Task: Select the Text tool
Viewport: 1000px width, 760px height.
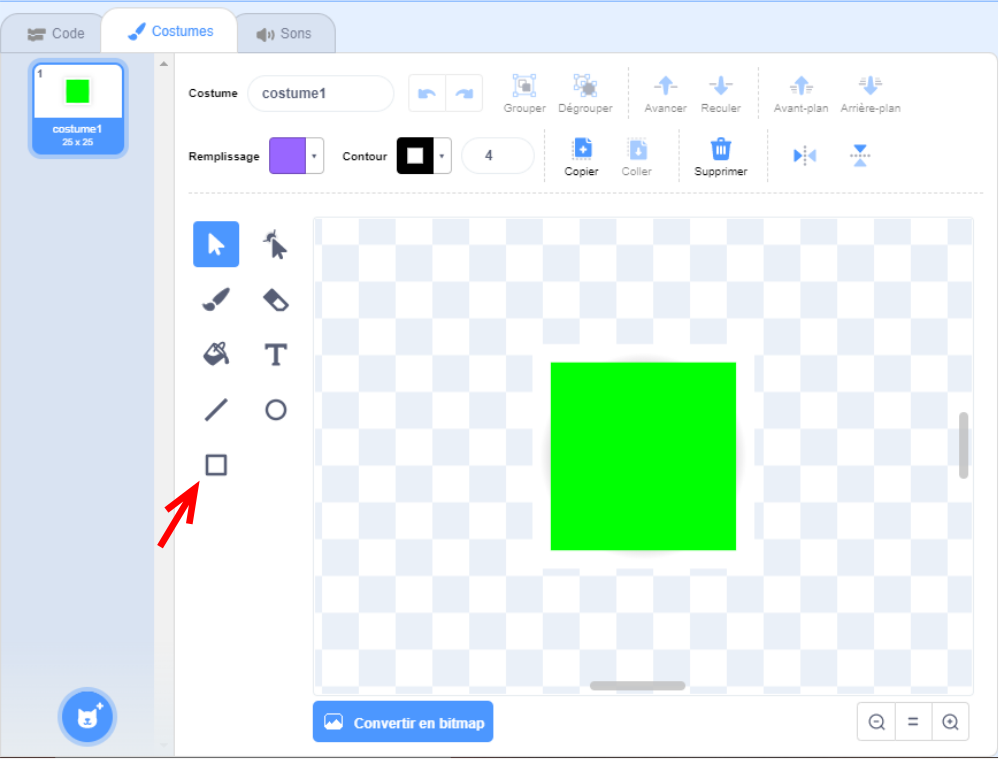Action: tap(275, 354)
